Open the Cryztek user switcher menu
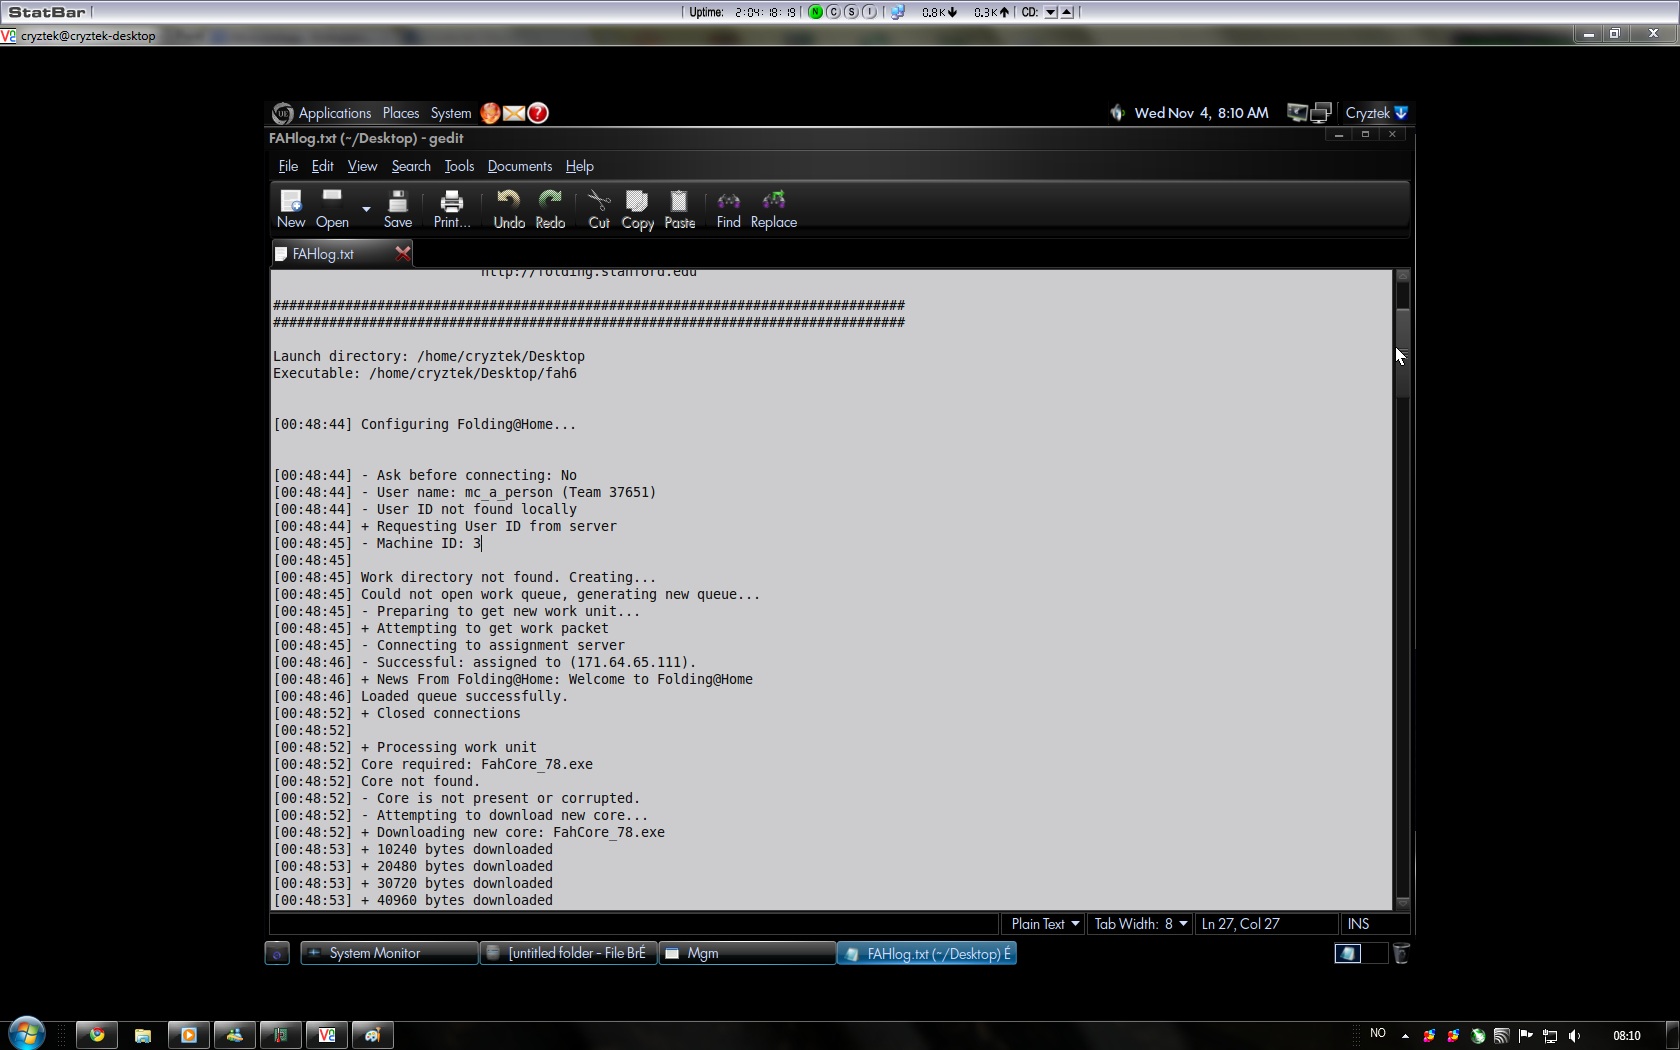The height and width of the screenshot is (1050, 1680). [1376, 113]
